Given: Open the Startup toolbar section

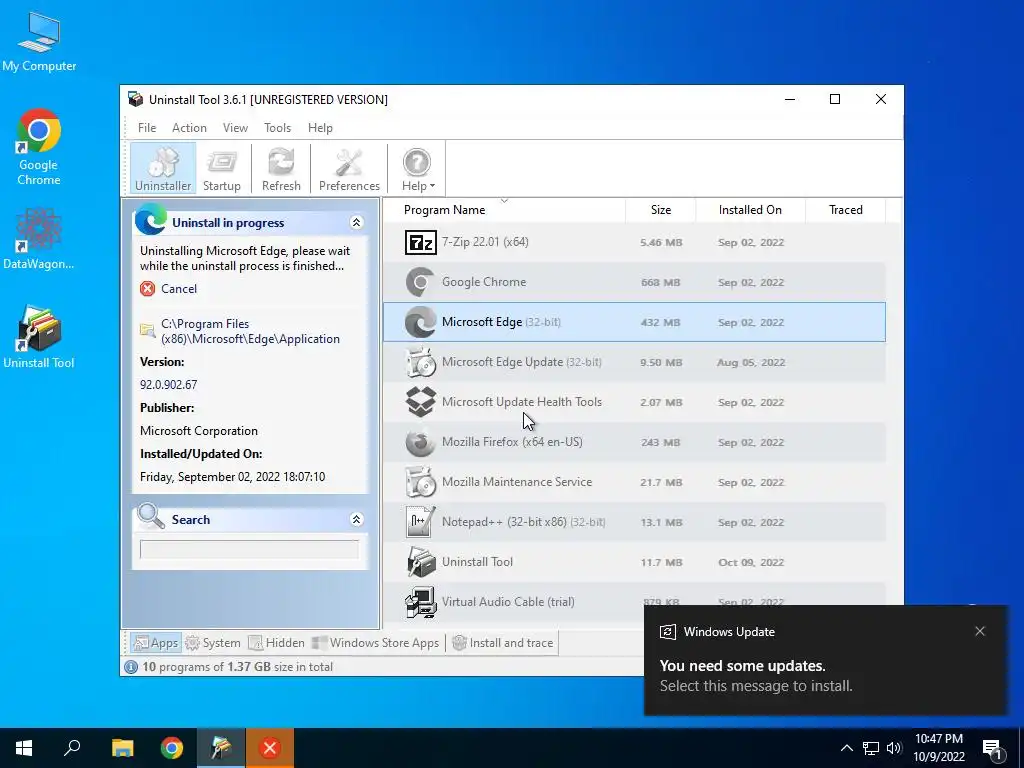Looking at the screenshot, I should (x=221, y=168).
